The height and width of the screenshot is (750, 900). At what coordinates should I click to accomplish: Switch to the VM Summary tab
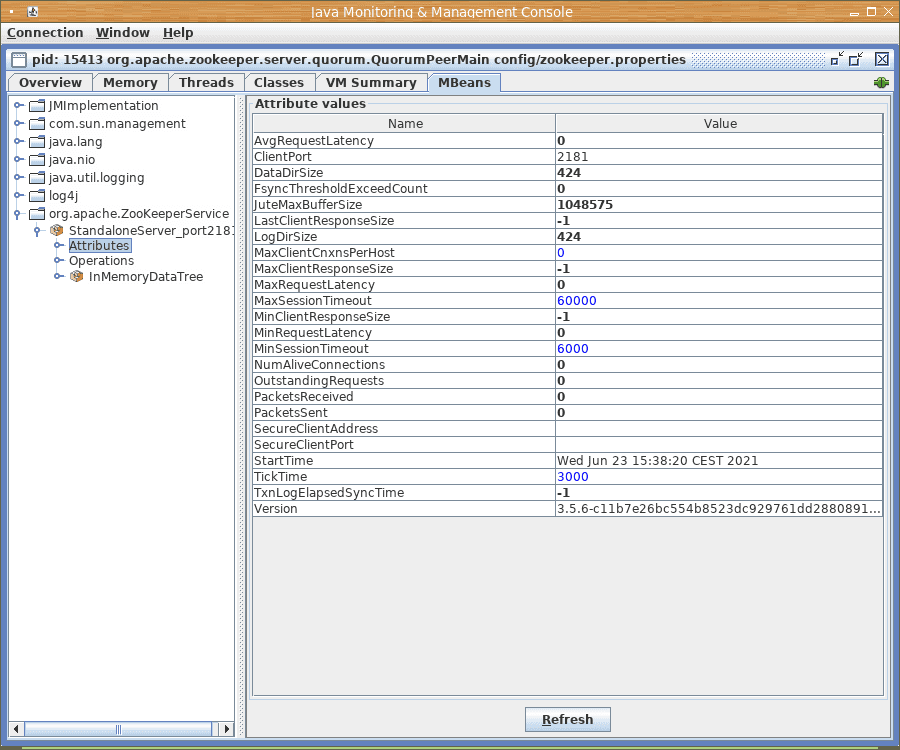tap(370, 83)
